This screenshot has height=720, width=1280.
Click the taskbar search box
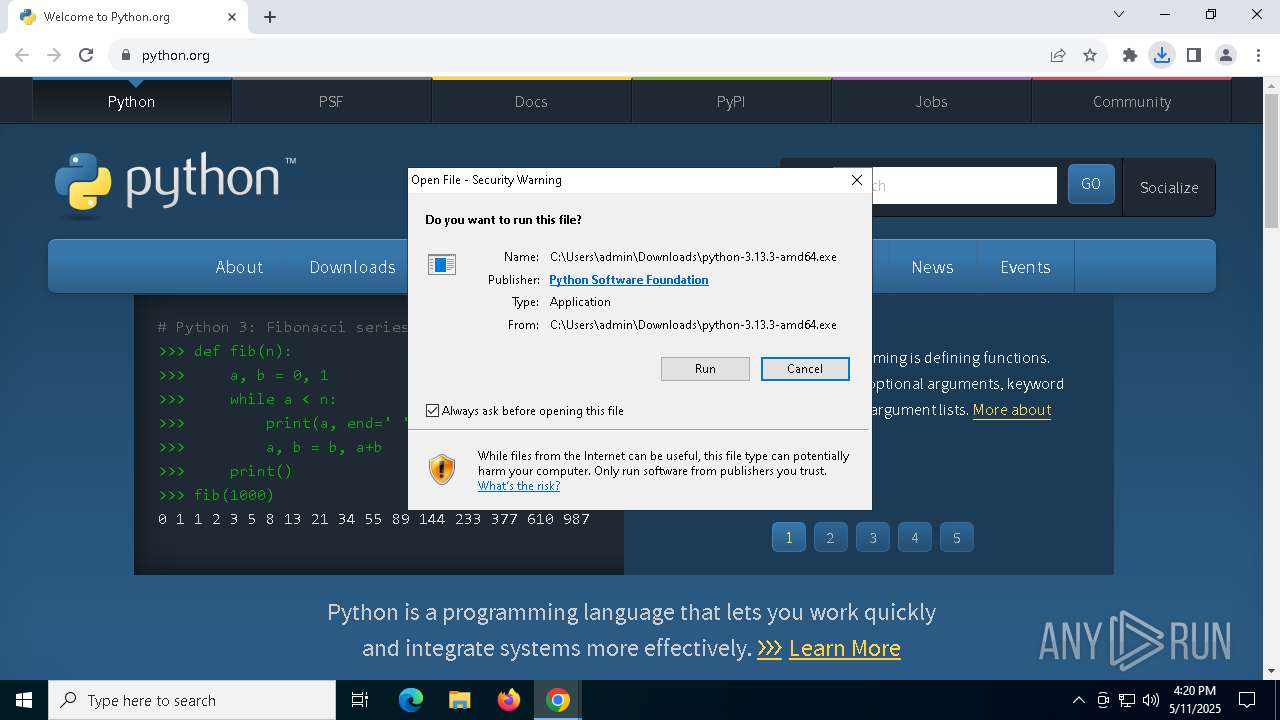coord(192,700)
